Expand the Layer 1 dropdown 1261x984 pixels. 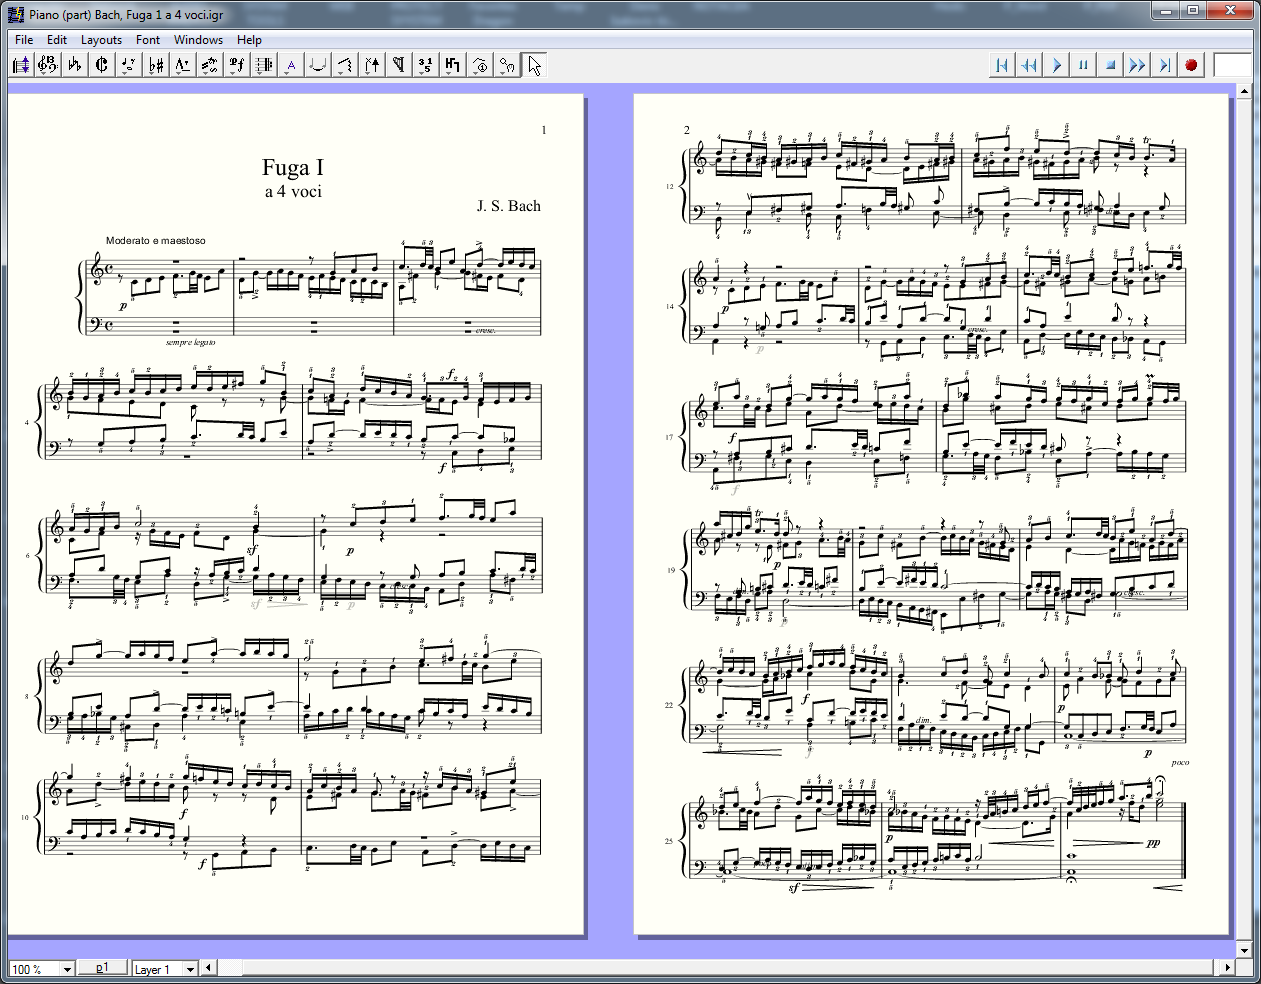[x=190, y=969]
